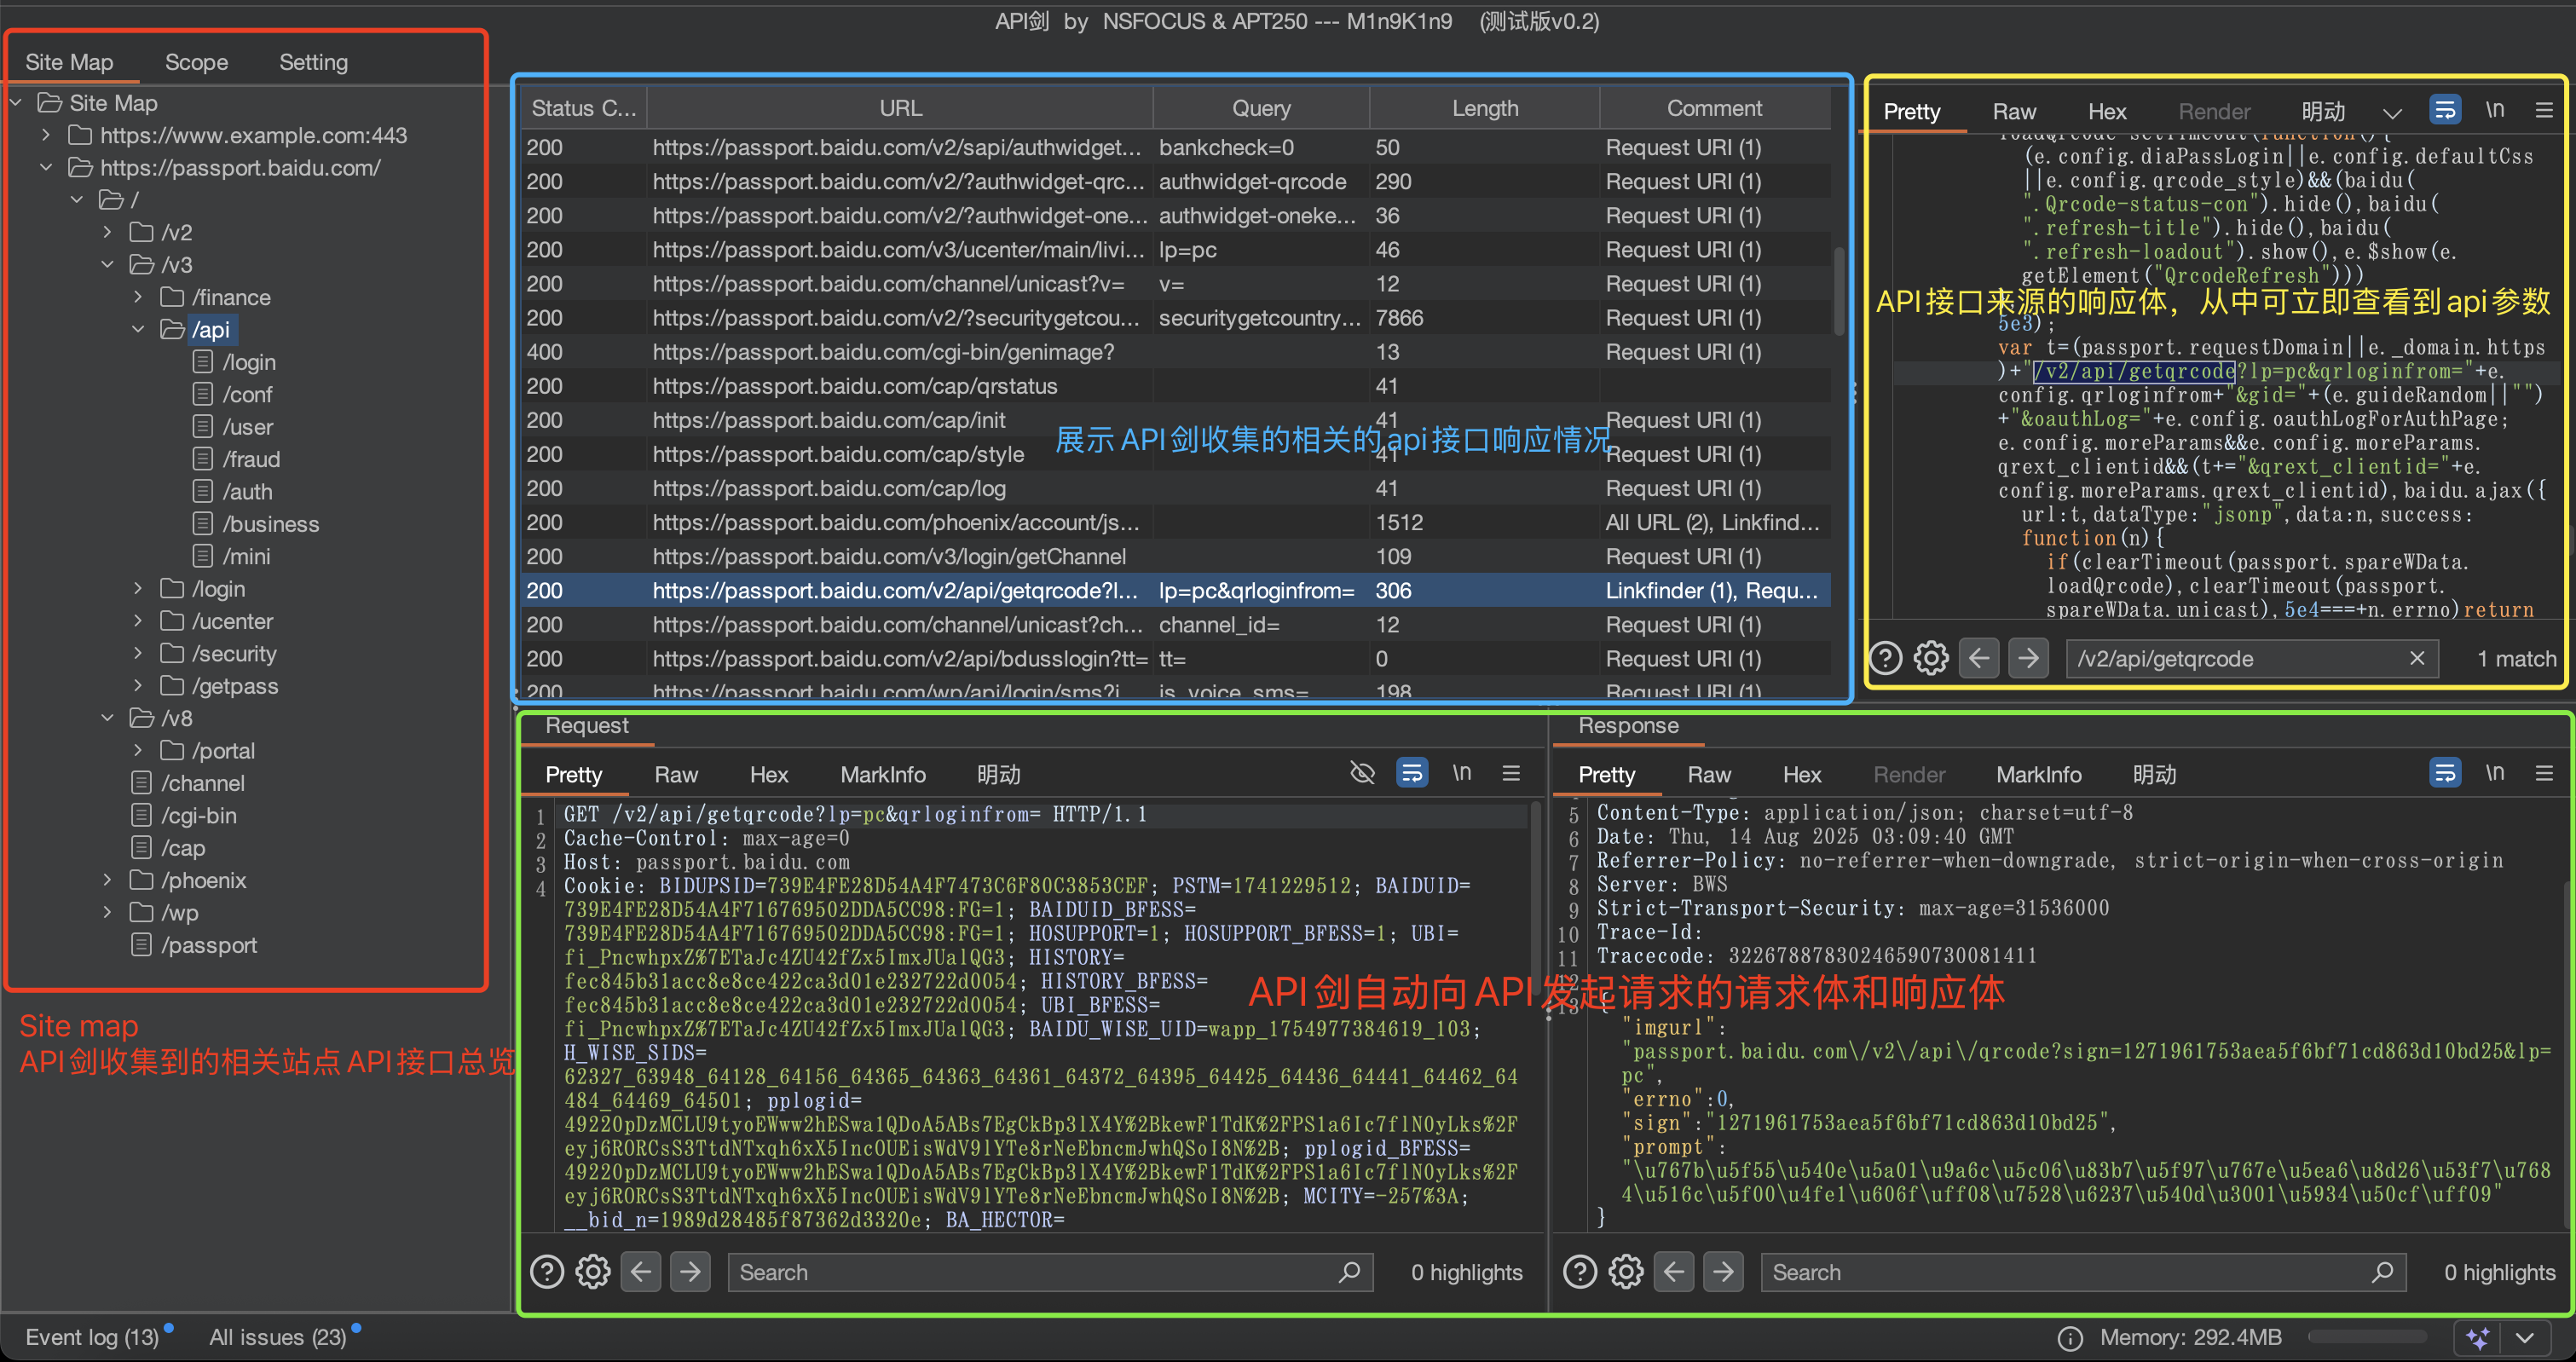The width and height of the screenshot is (2576, 1362).
Task: Open the response panel hamburger menu icon
Action: point(2544,773)
